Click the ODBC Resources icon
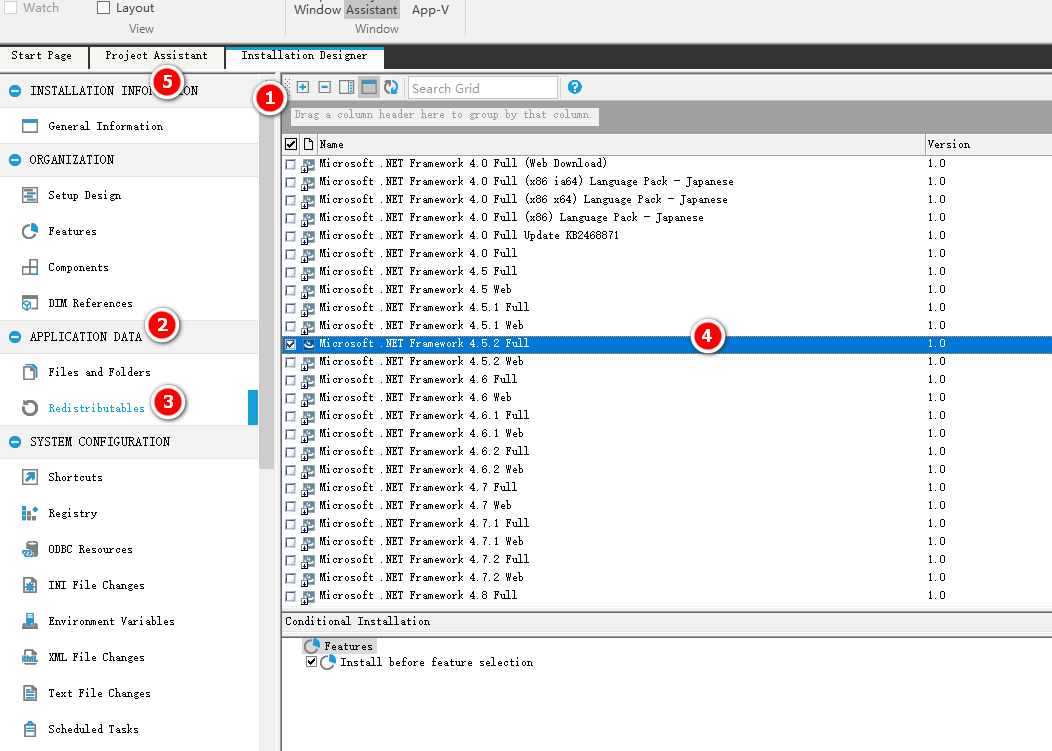This screenshot has height=751, width=1052. click(30, 549)
